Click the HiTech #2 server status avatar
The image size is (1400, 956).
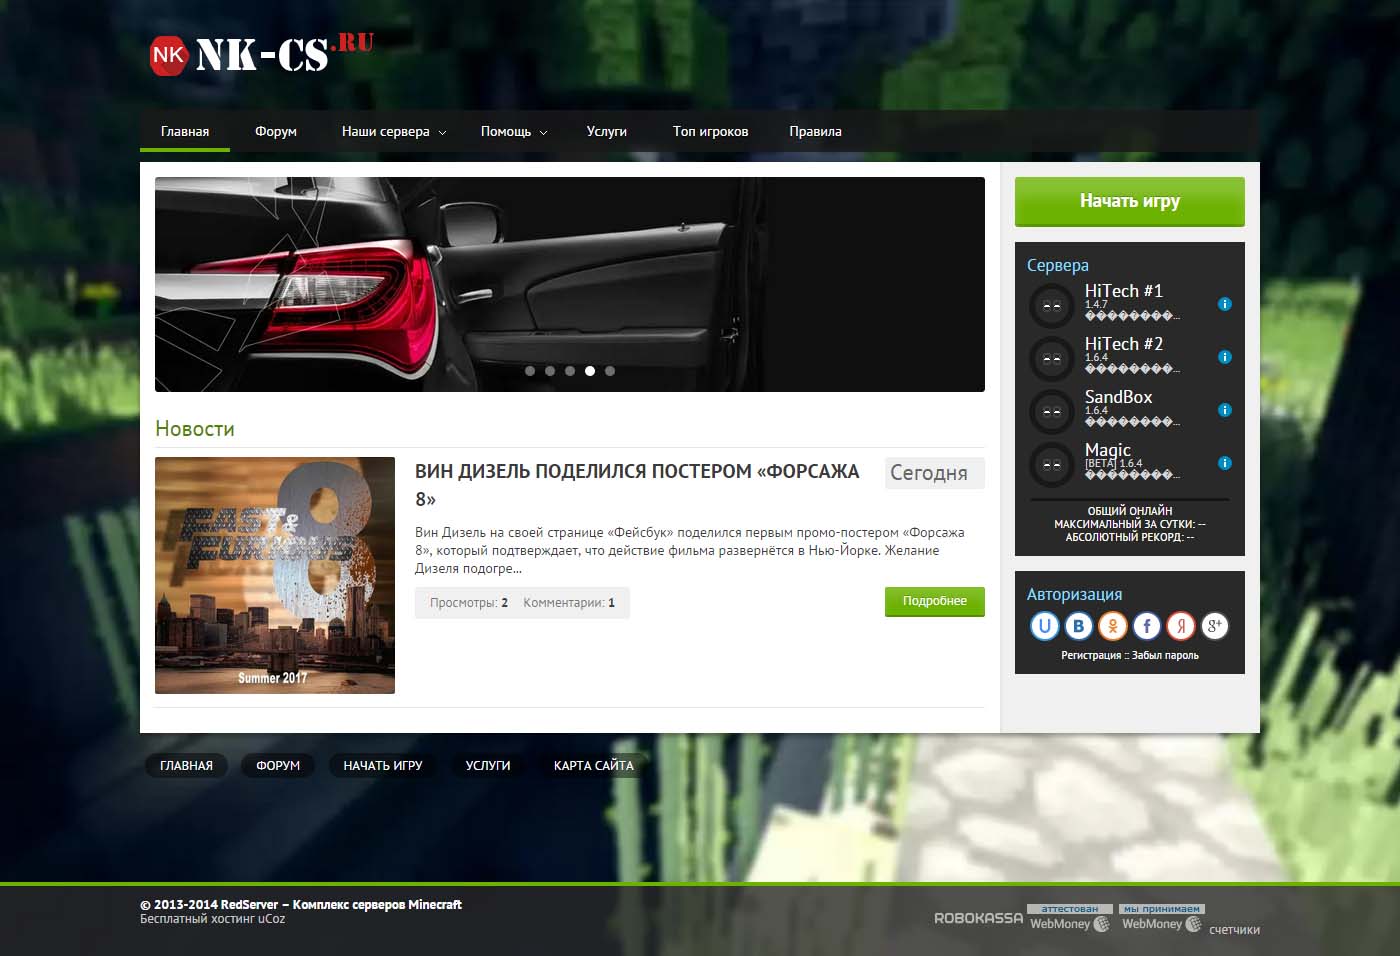pos(1052,359)
